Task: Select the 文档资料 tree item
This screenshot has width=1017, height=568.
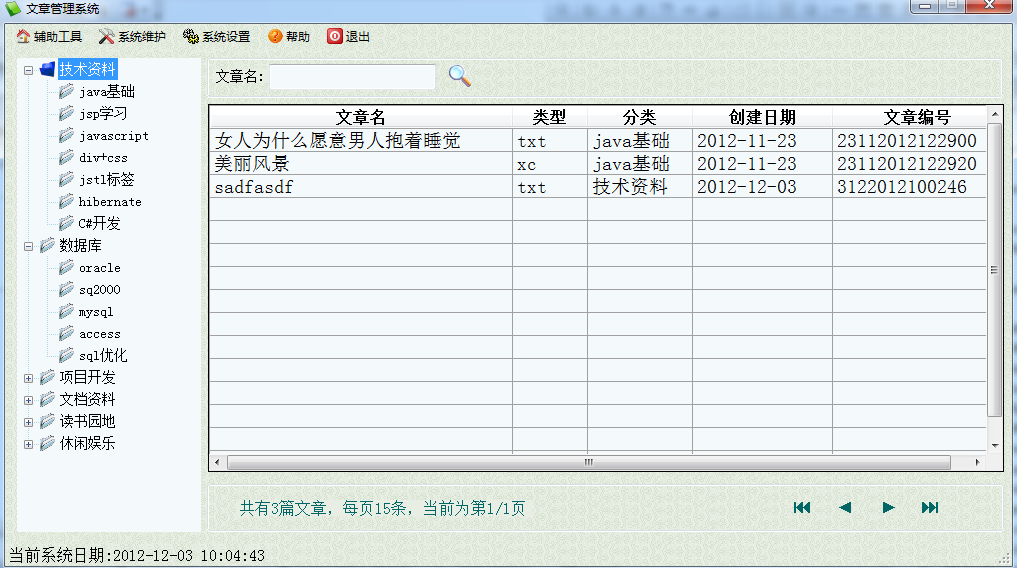Action: point(88,399)
